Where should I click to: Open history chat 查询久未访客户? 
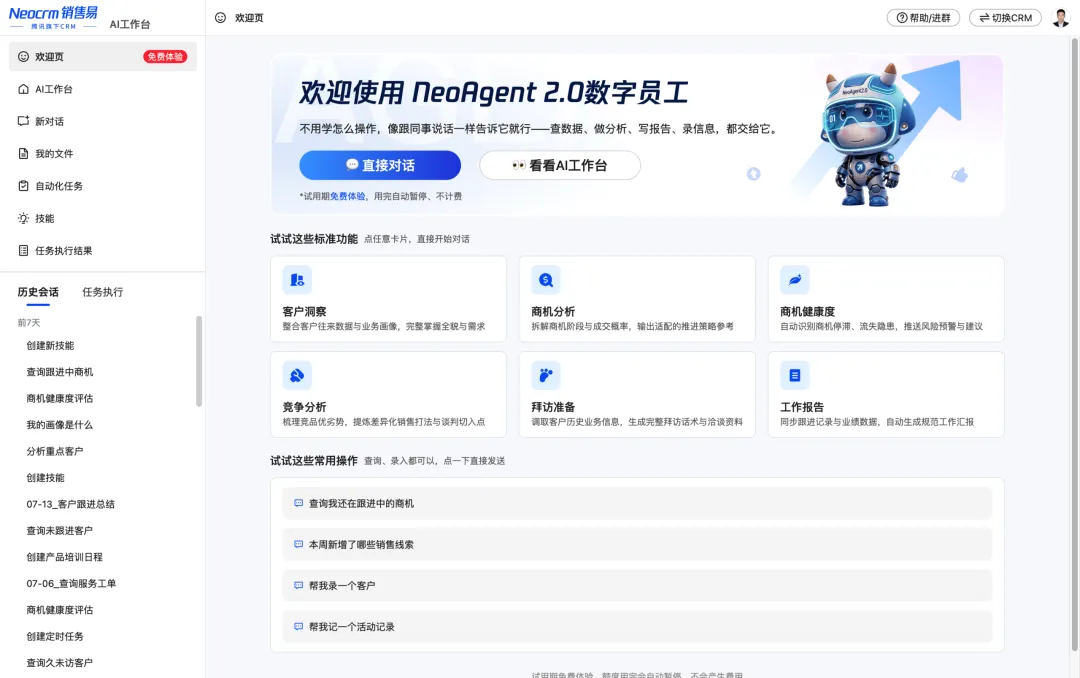pyautogui.click(x=59, y=663)
